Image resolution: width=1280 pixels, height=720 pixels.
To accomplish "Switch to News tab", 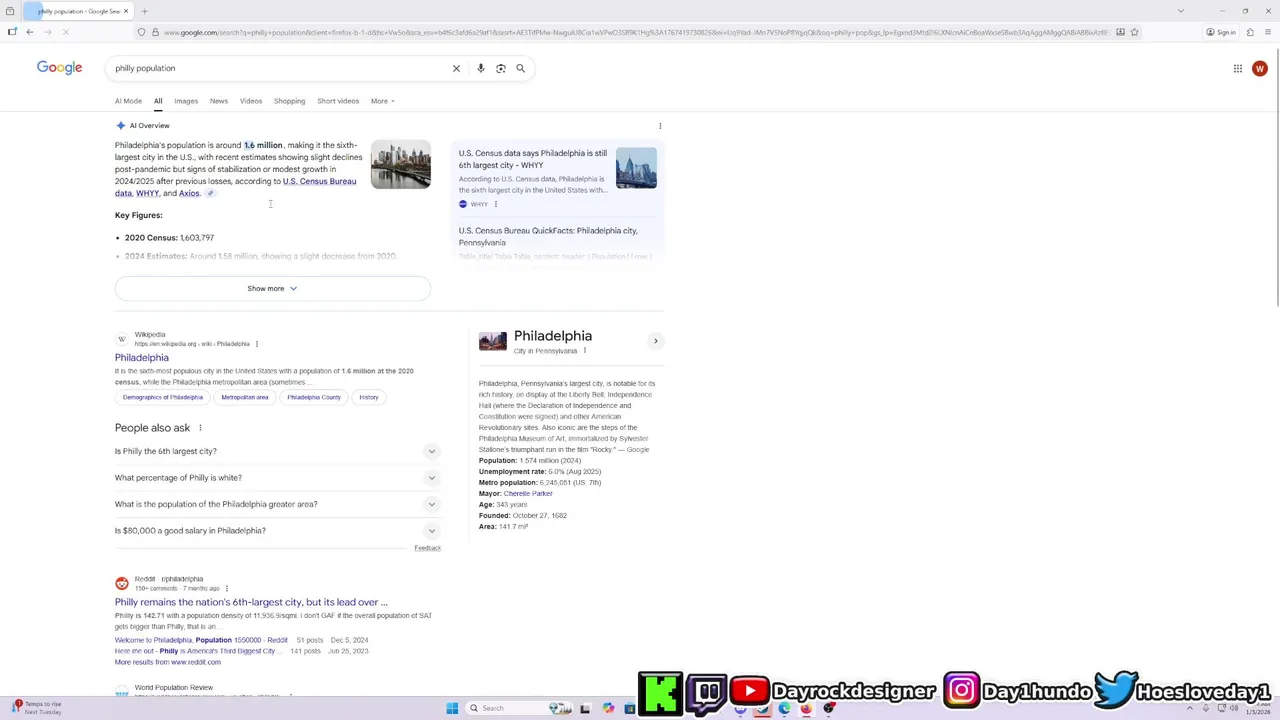I will [219, 101].
